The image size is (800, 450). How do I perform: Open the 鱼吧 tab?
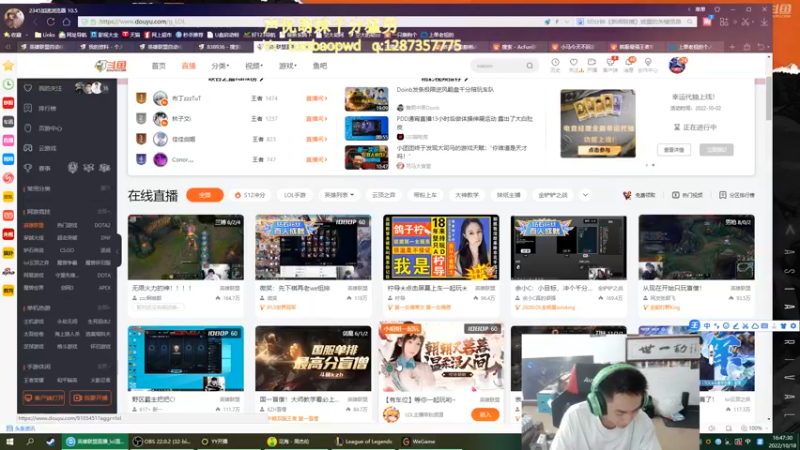pyautogui.click(x=320, y=66)
